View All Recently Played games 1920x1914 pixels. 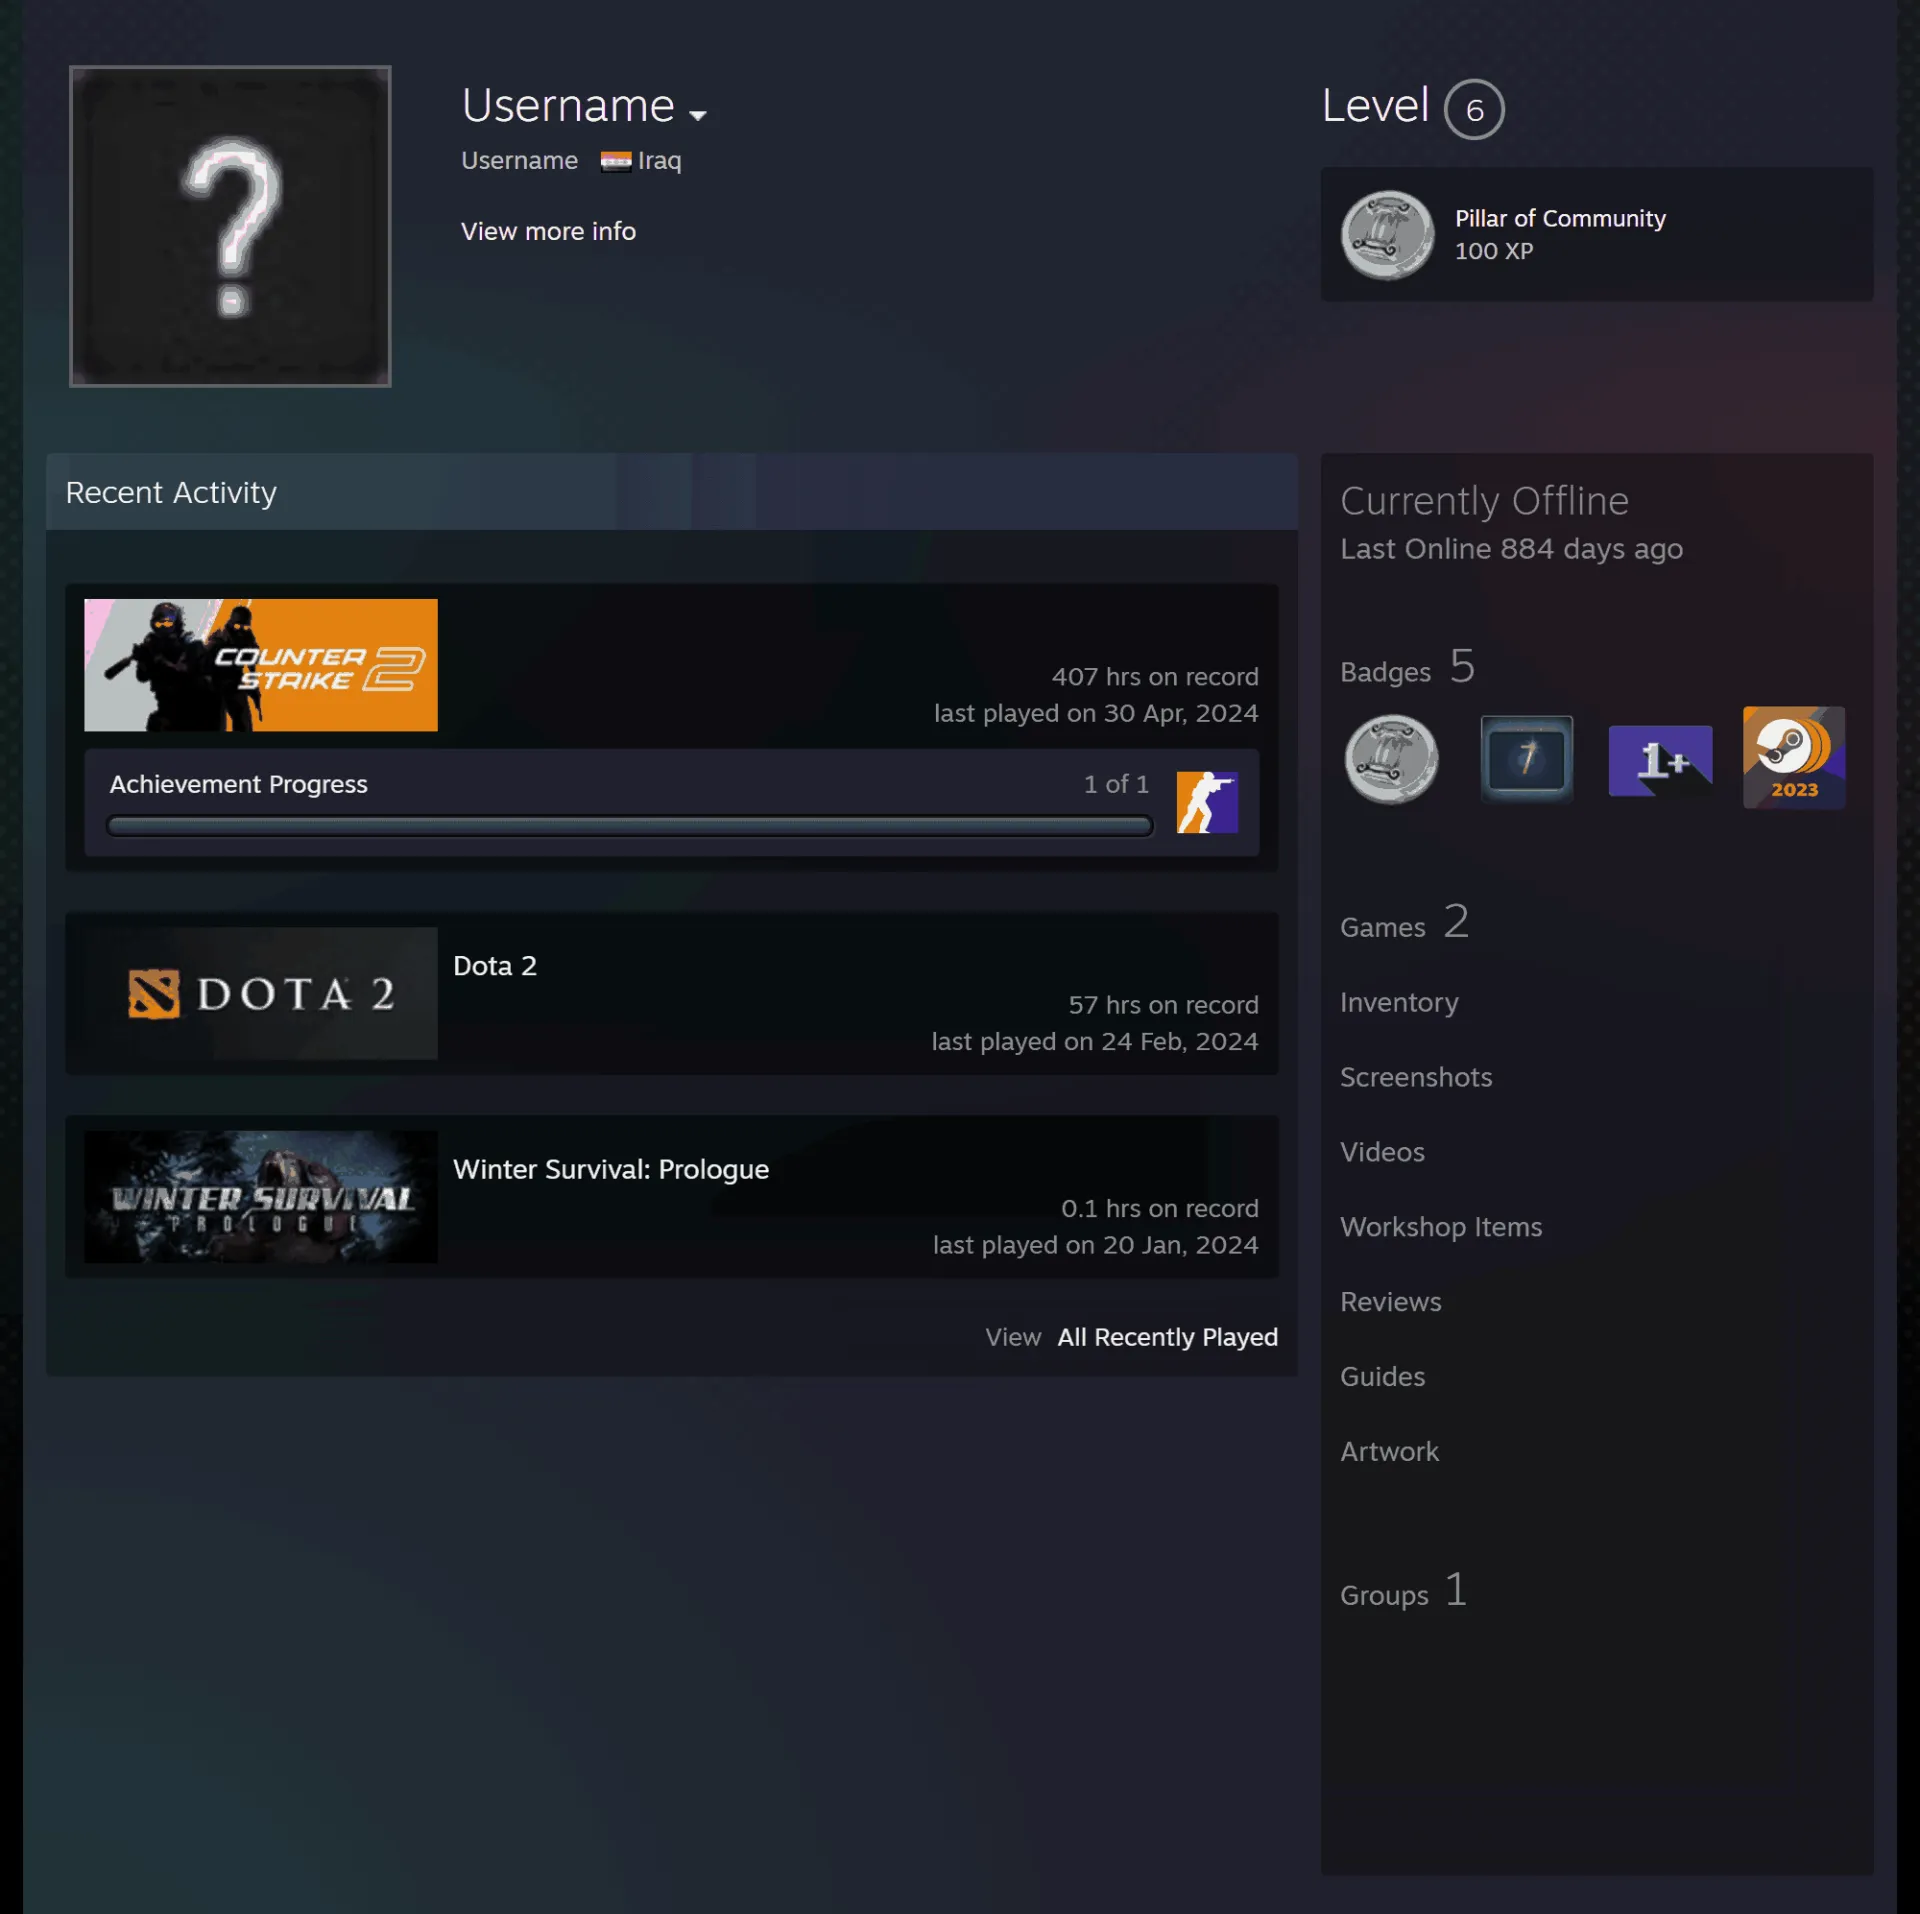click(1167, 1337)
